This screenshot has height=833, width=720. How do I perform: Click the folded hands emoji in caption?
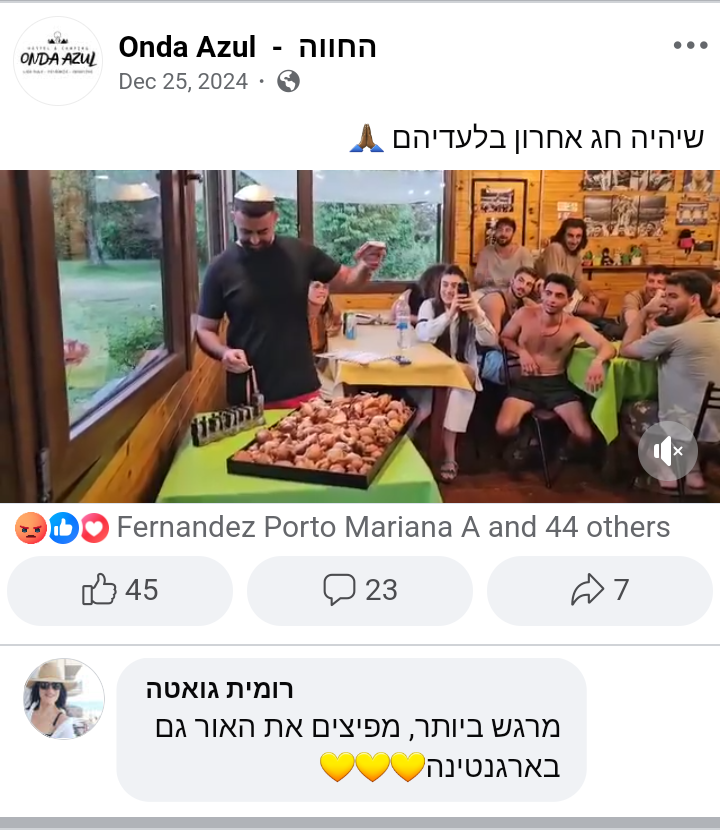click(367, 138)
